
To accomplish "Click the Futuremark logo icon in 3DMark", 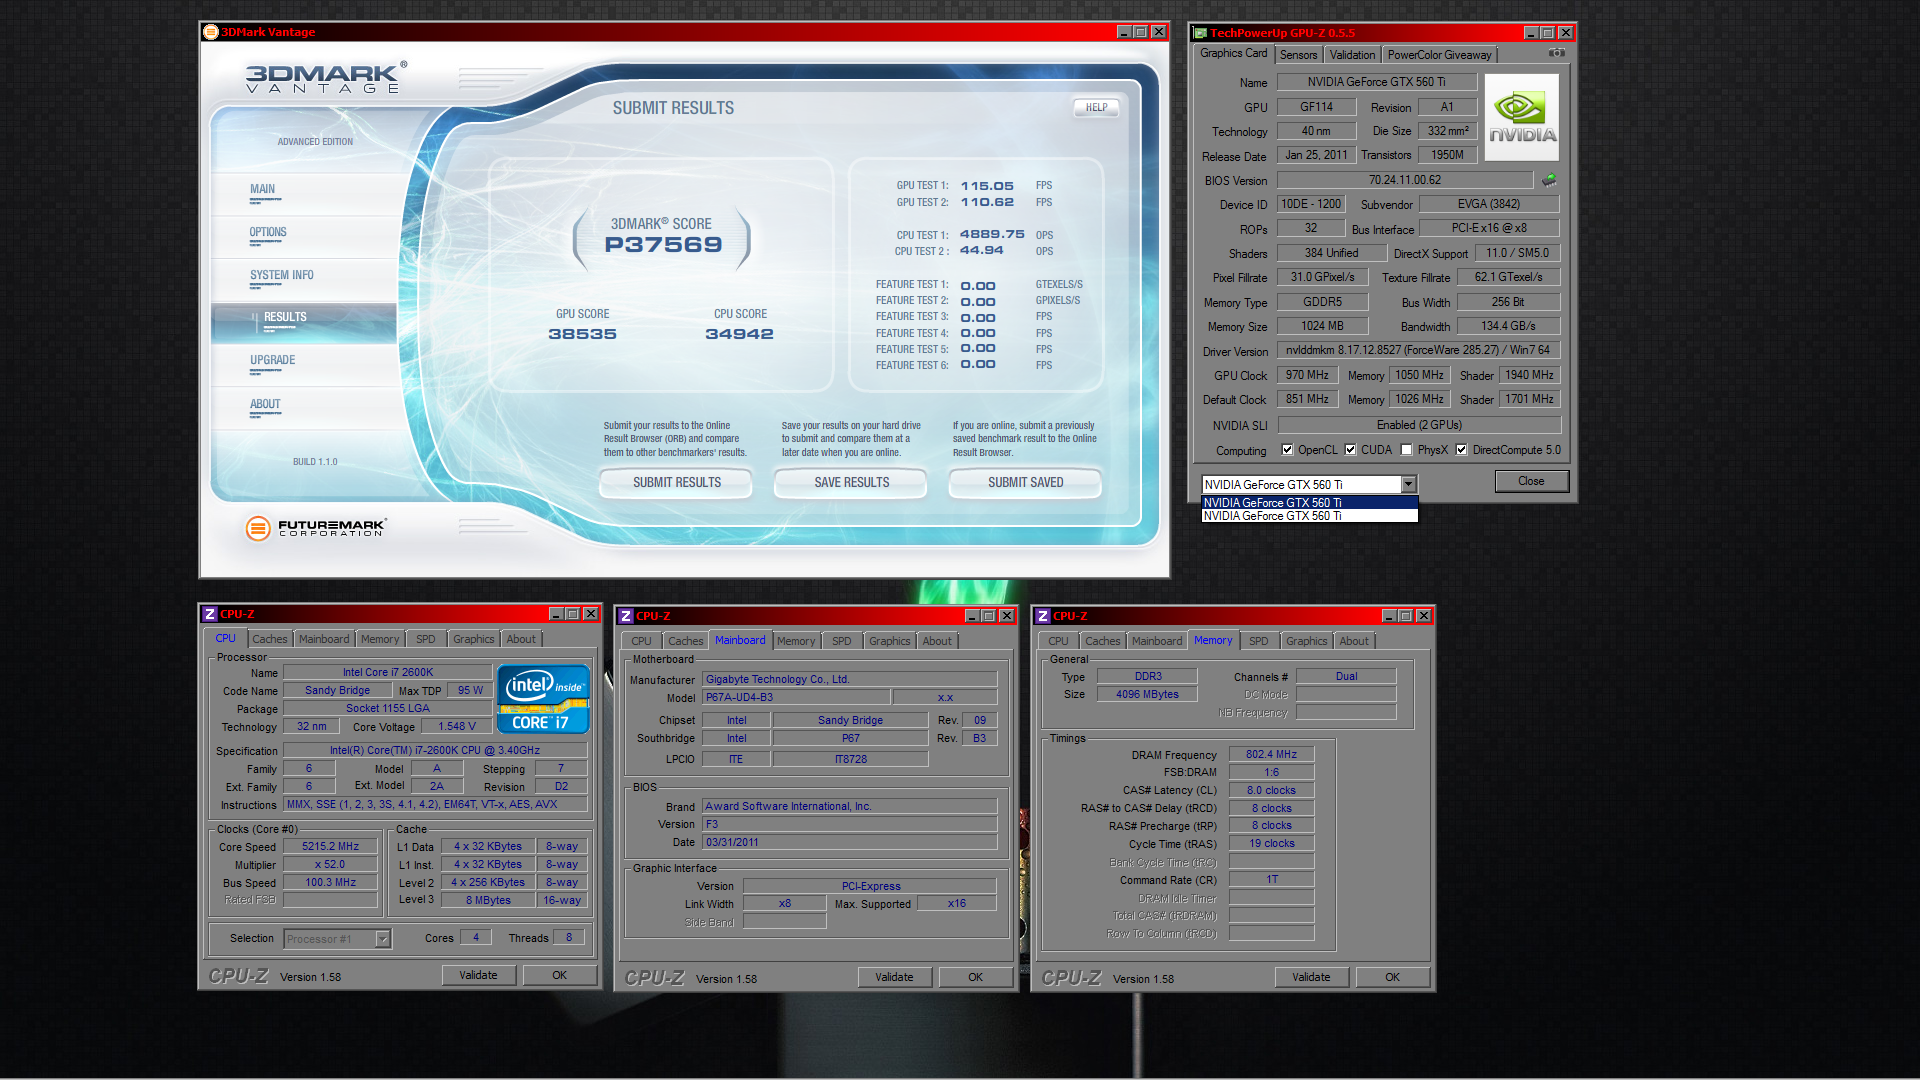I will click(x=258, y=528).
